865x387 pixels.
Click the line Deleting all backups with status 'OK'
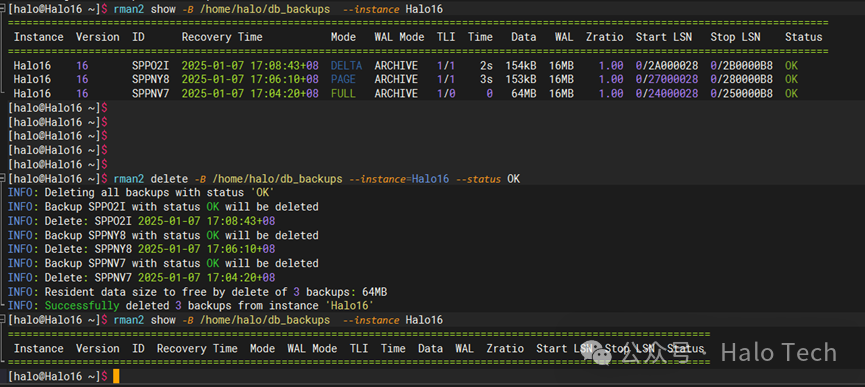tap(141, 193)
